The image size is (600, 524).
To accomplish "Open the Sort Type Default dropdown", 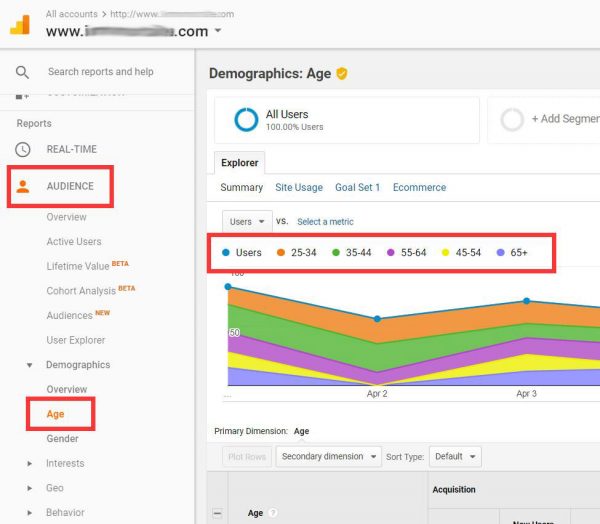I will pos(456,456).
